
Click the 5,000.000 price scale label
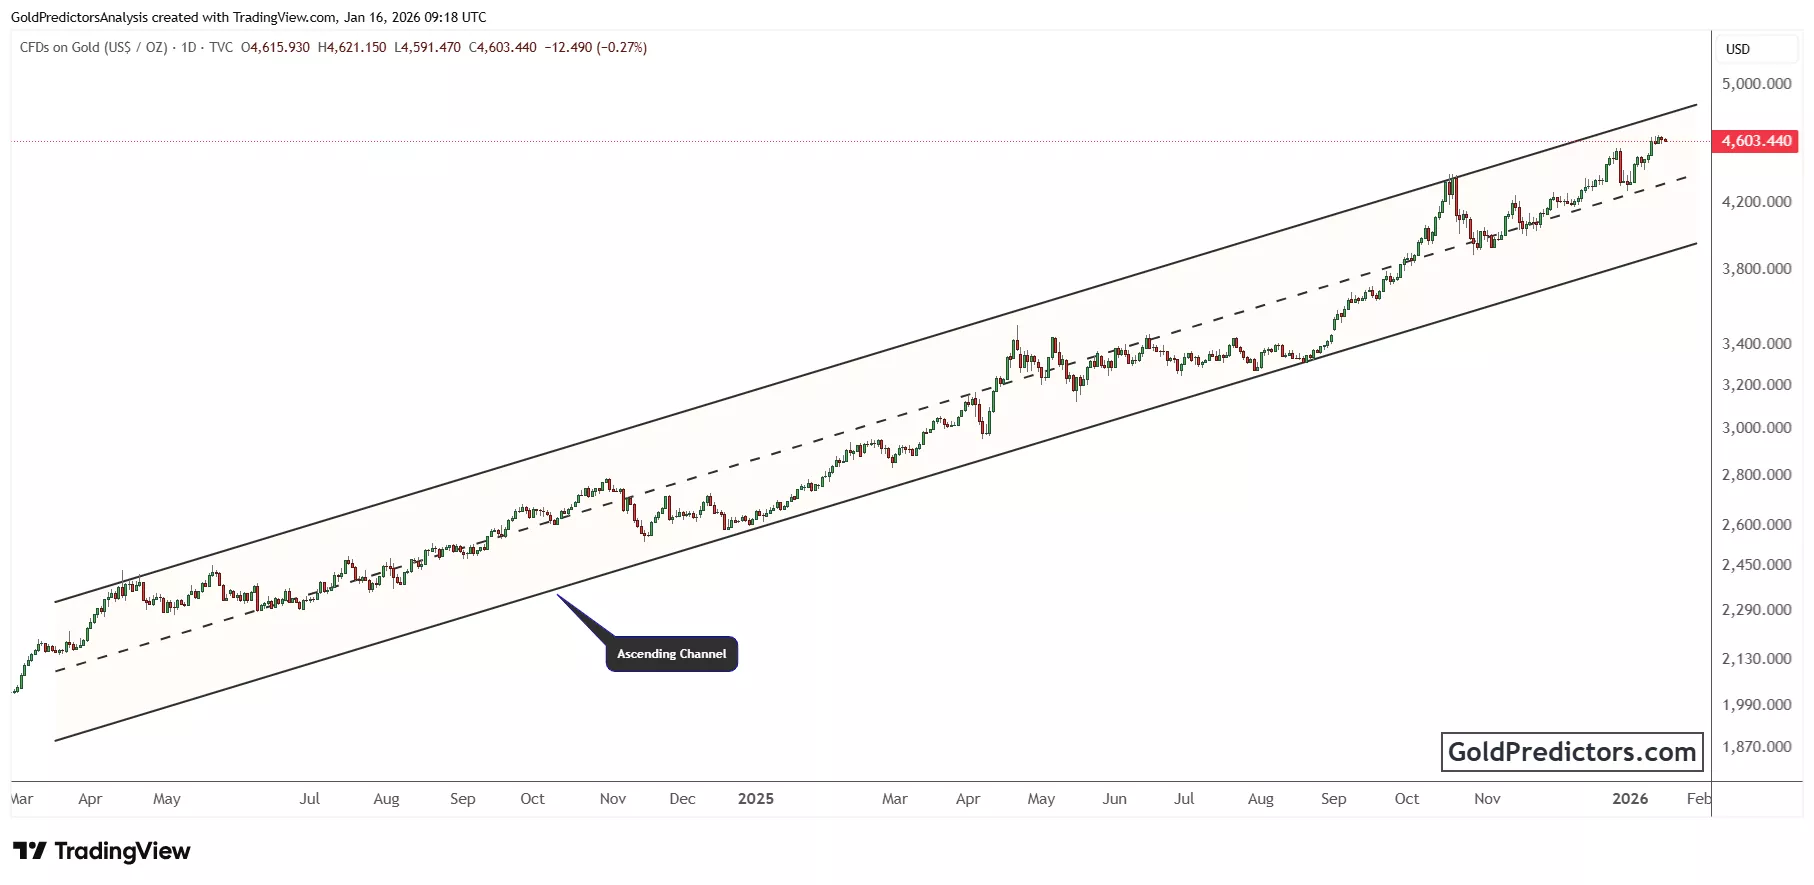pos(1756,84)
